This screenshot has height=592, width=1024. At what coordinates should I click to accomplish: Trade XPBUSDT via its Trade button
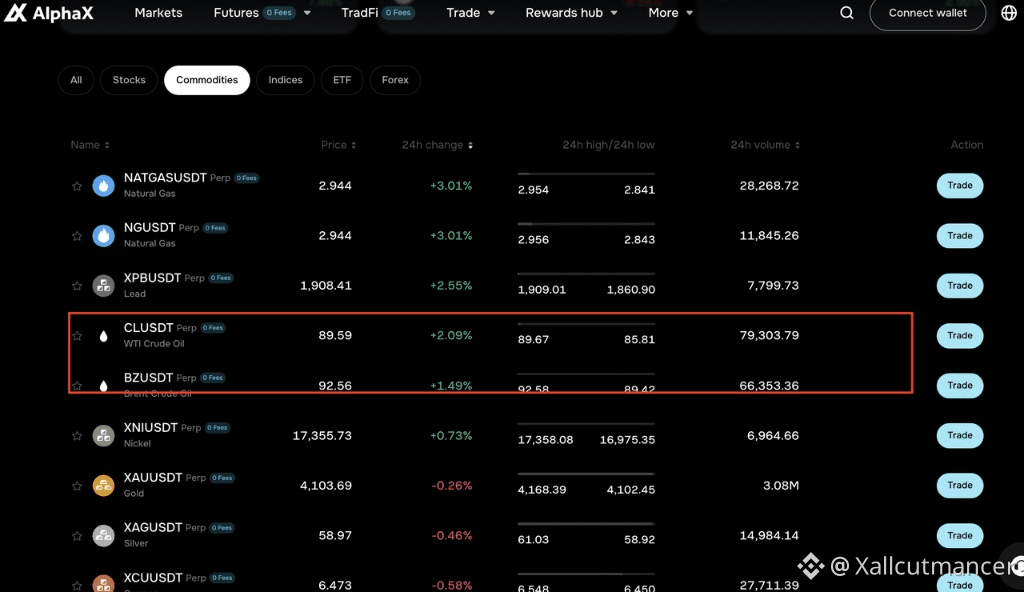[960, 286]
